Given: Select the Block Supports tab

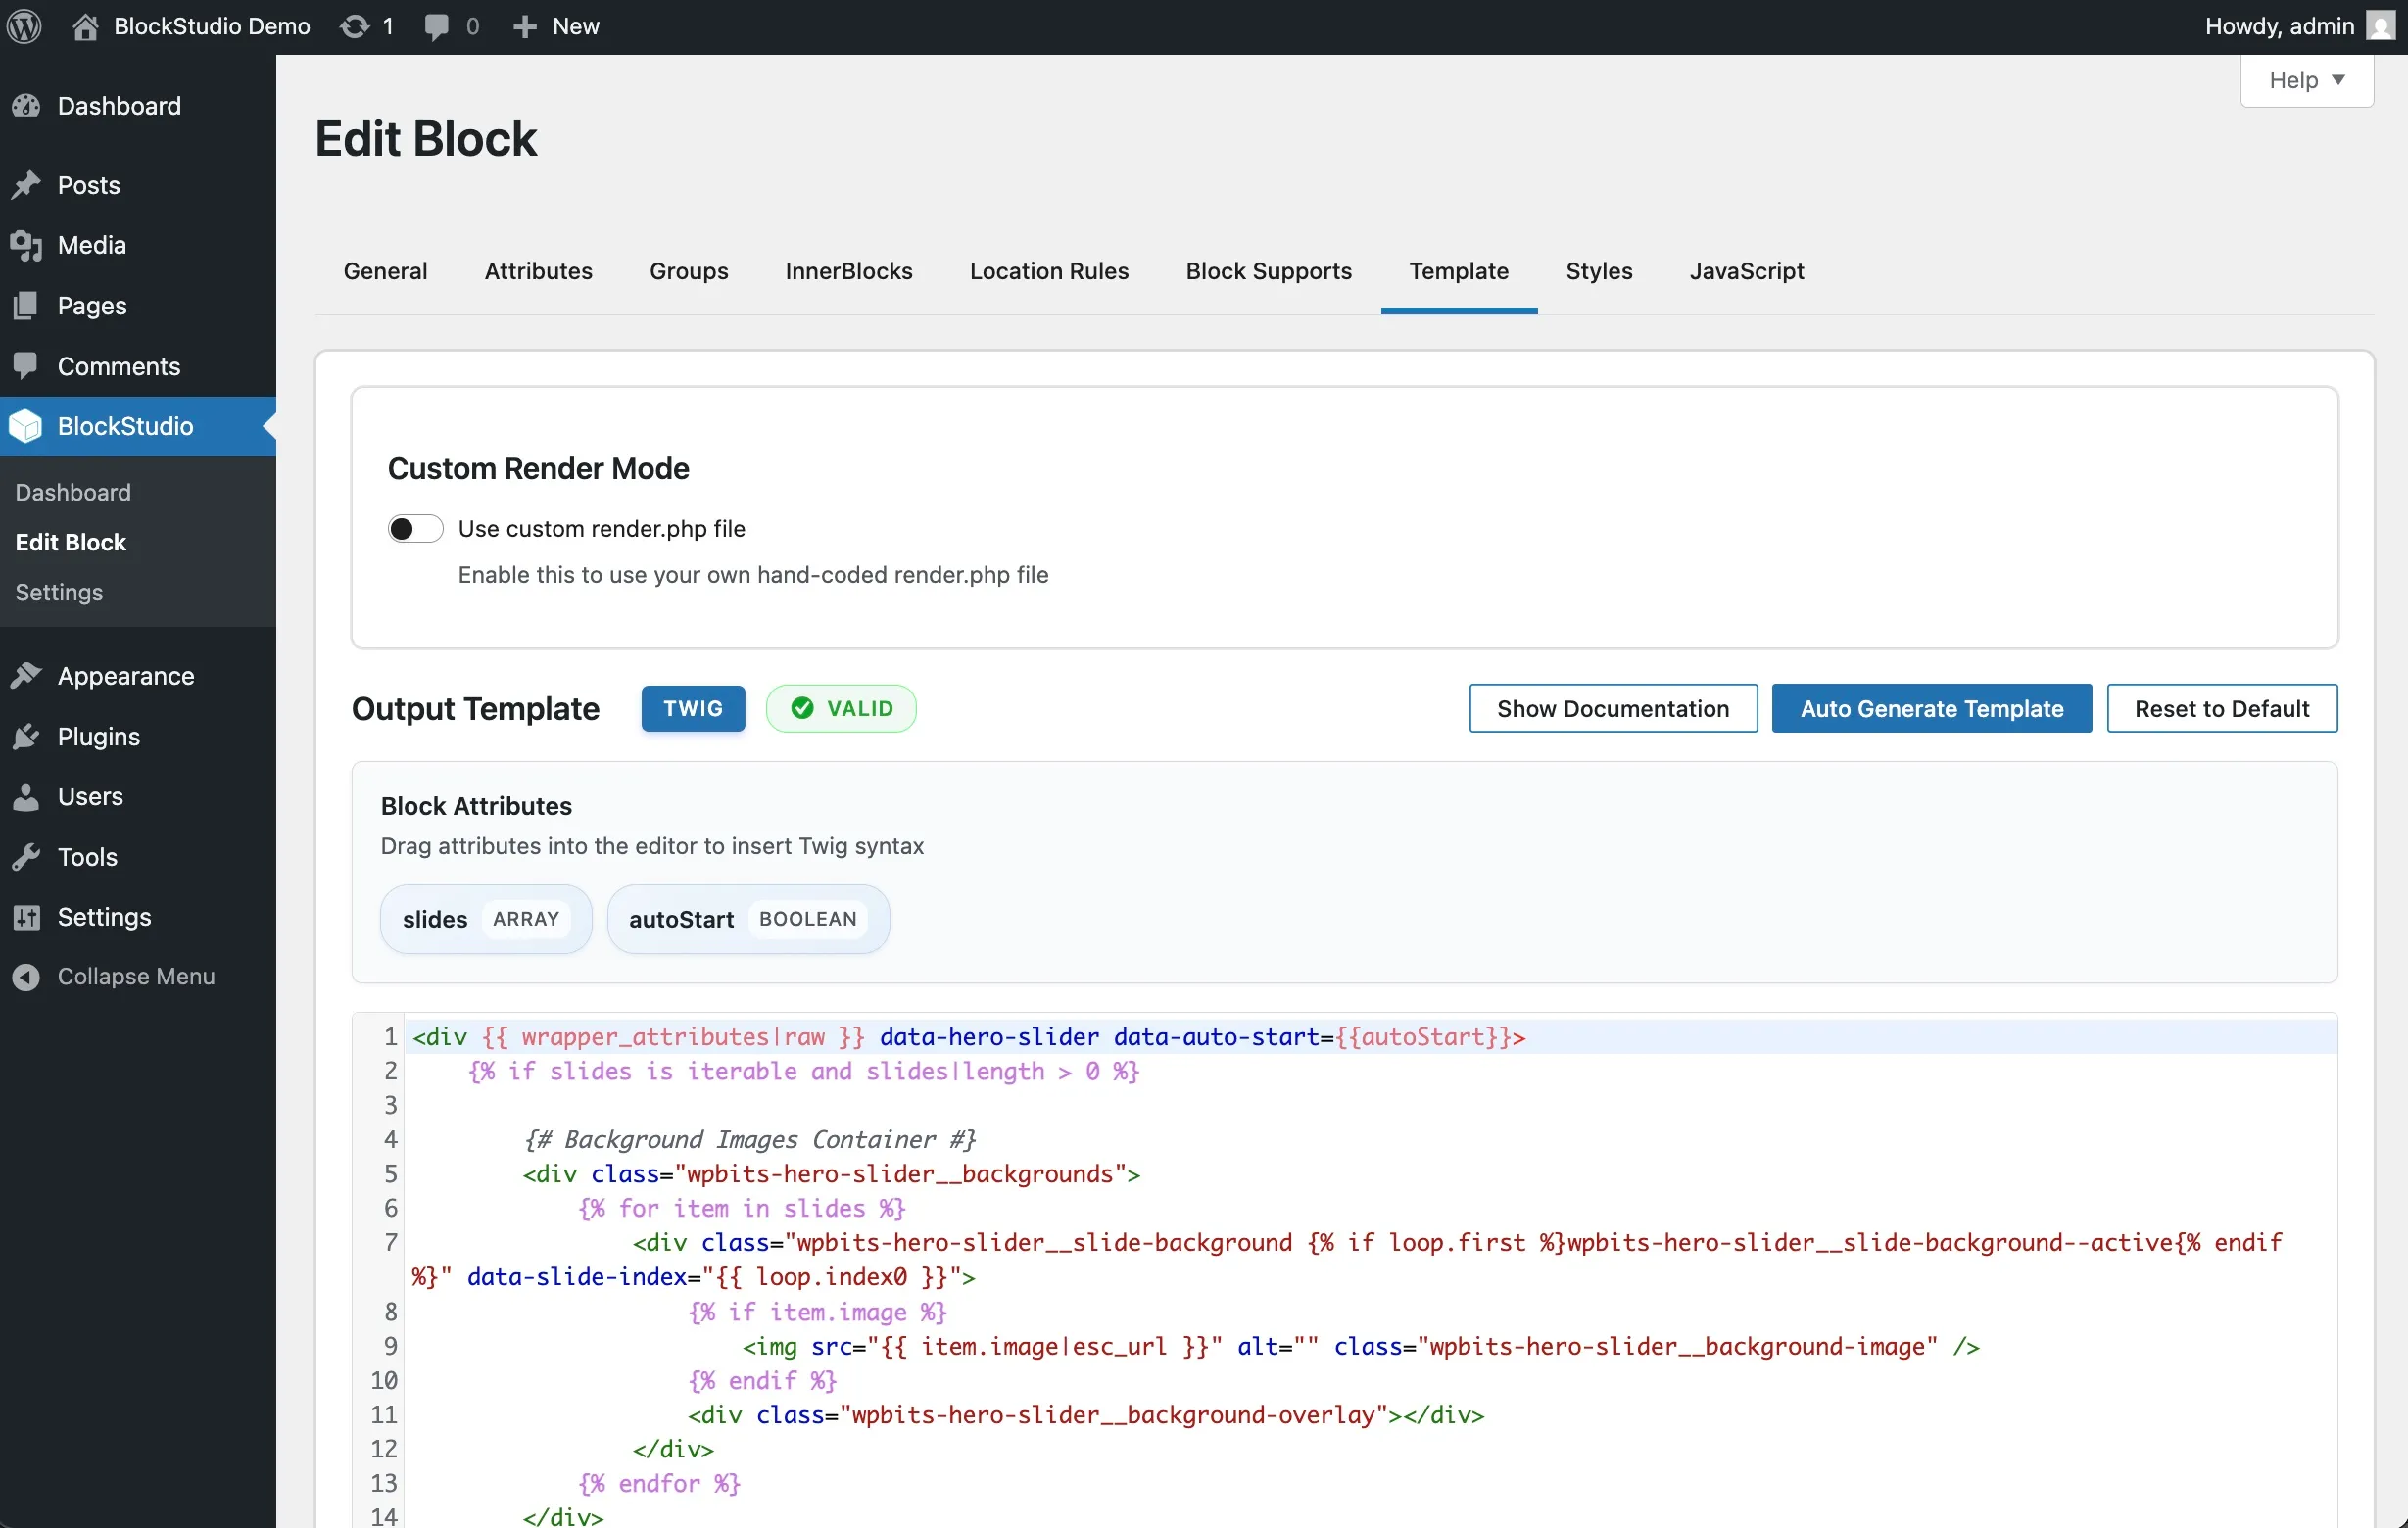Looking at the screenshot, I should point(1269,271).
